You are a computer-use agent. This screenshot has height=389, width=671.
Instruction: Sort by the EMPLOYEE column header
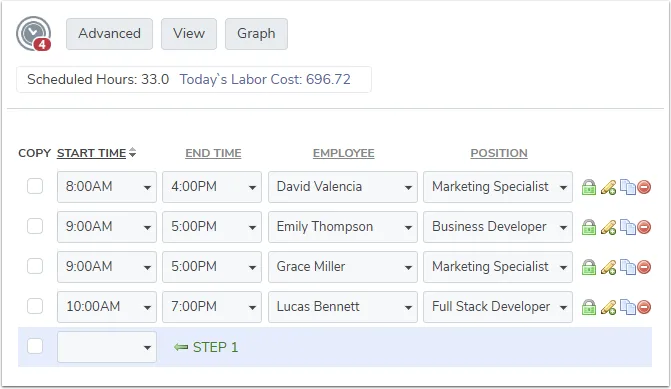click(x=344, y=153)
